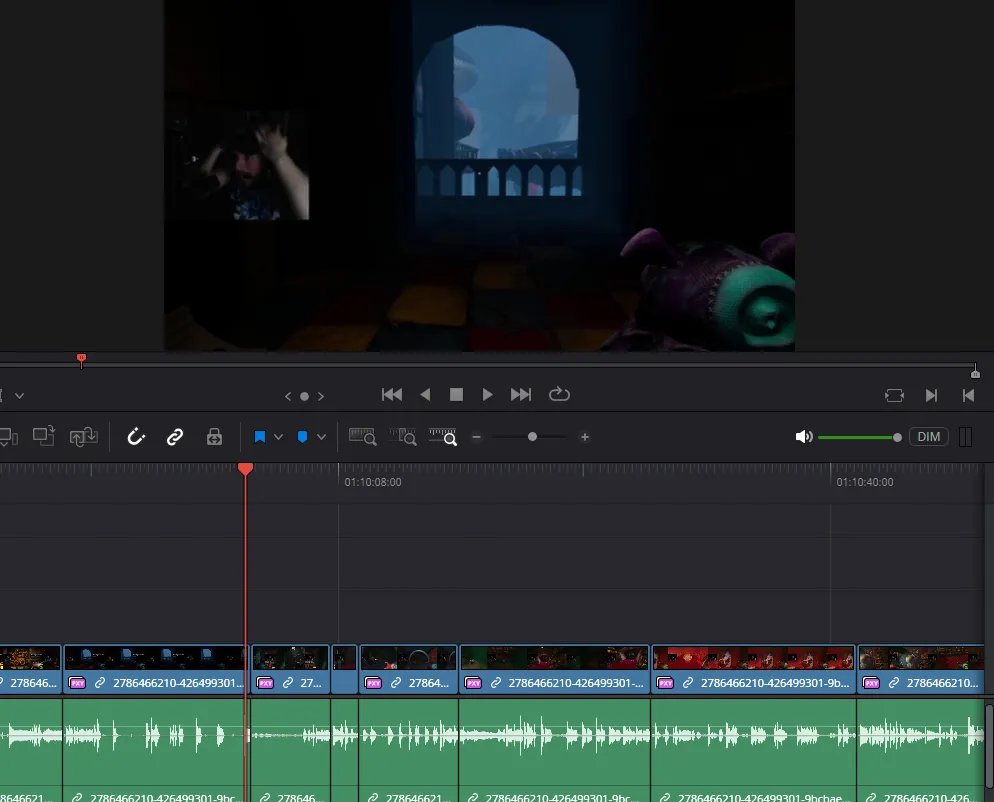The width and height of the screenshot is (994, 802).
Task: Select audio clip 2786466210-426499301-9bchae...
Action: click(x=753, y=750)
